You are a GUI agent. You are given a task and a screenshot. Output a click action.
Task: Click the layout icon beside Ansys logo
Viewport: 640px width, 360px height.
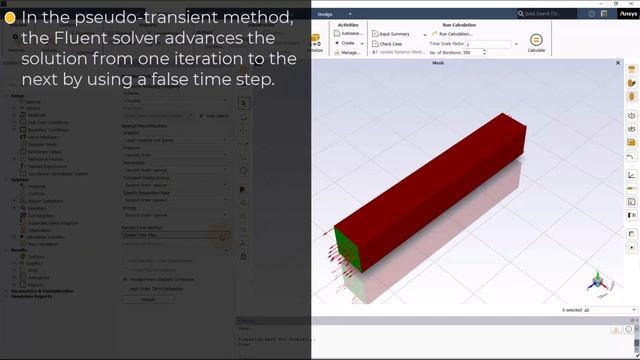[x=604, y=13]
